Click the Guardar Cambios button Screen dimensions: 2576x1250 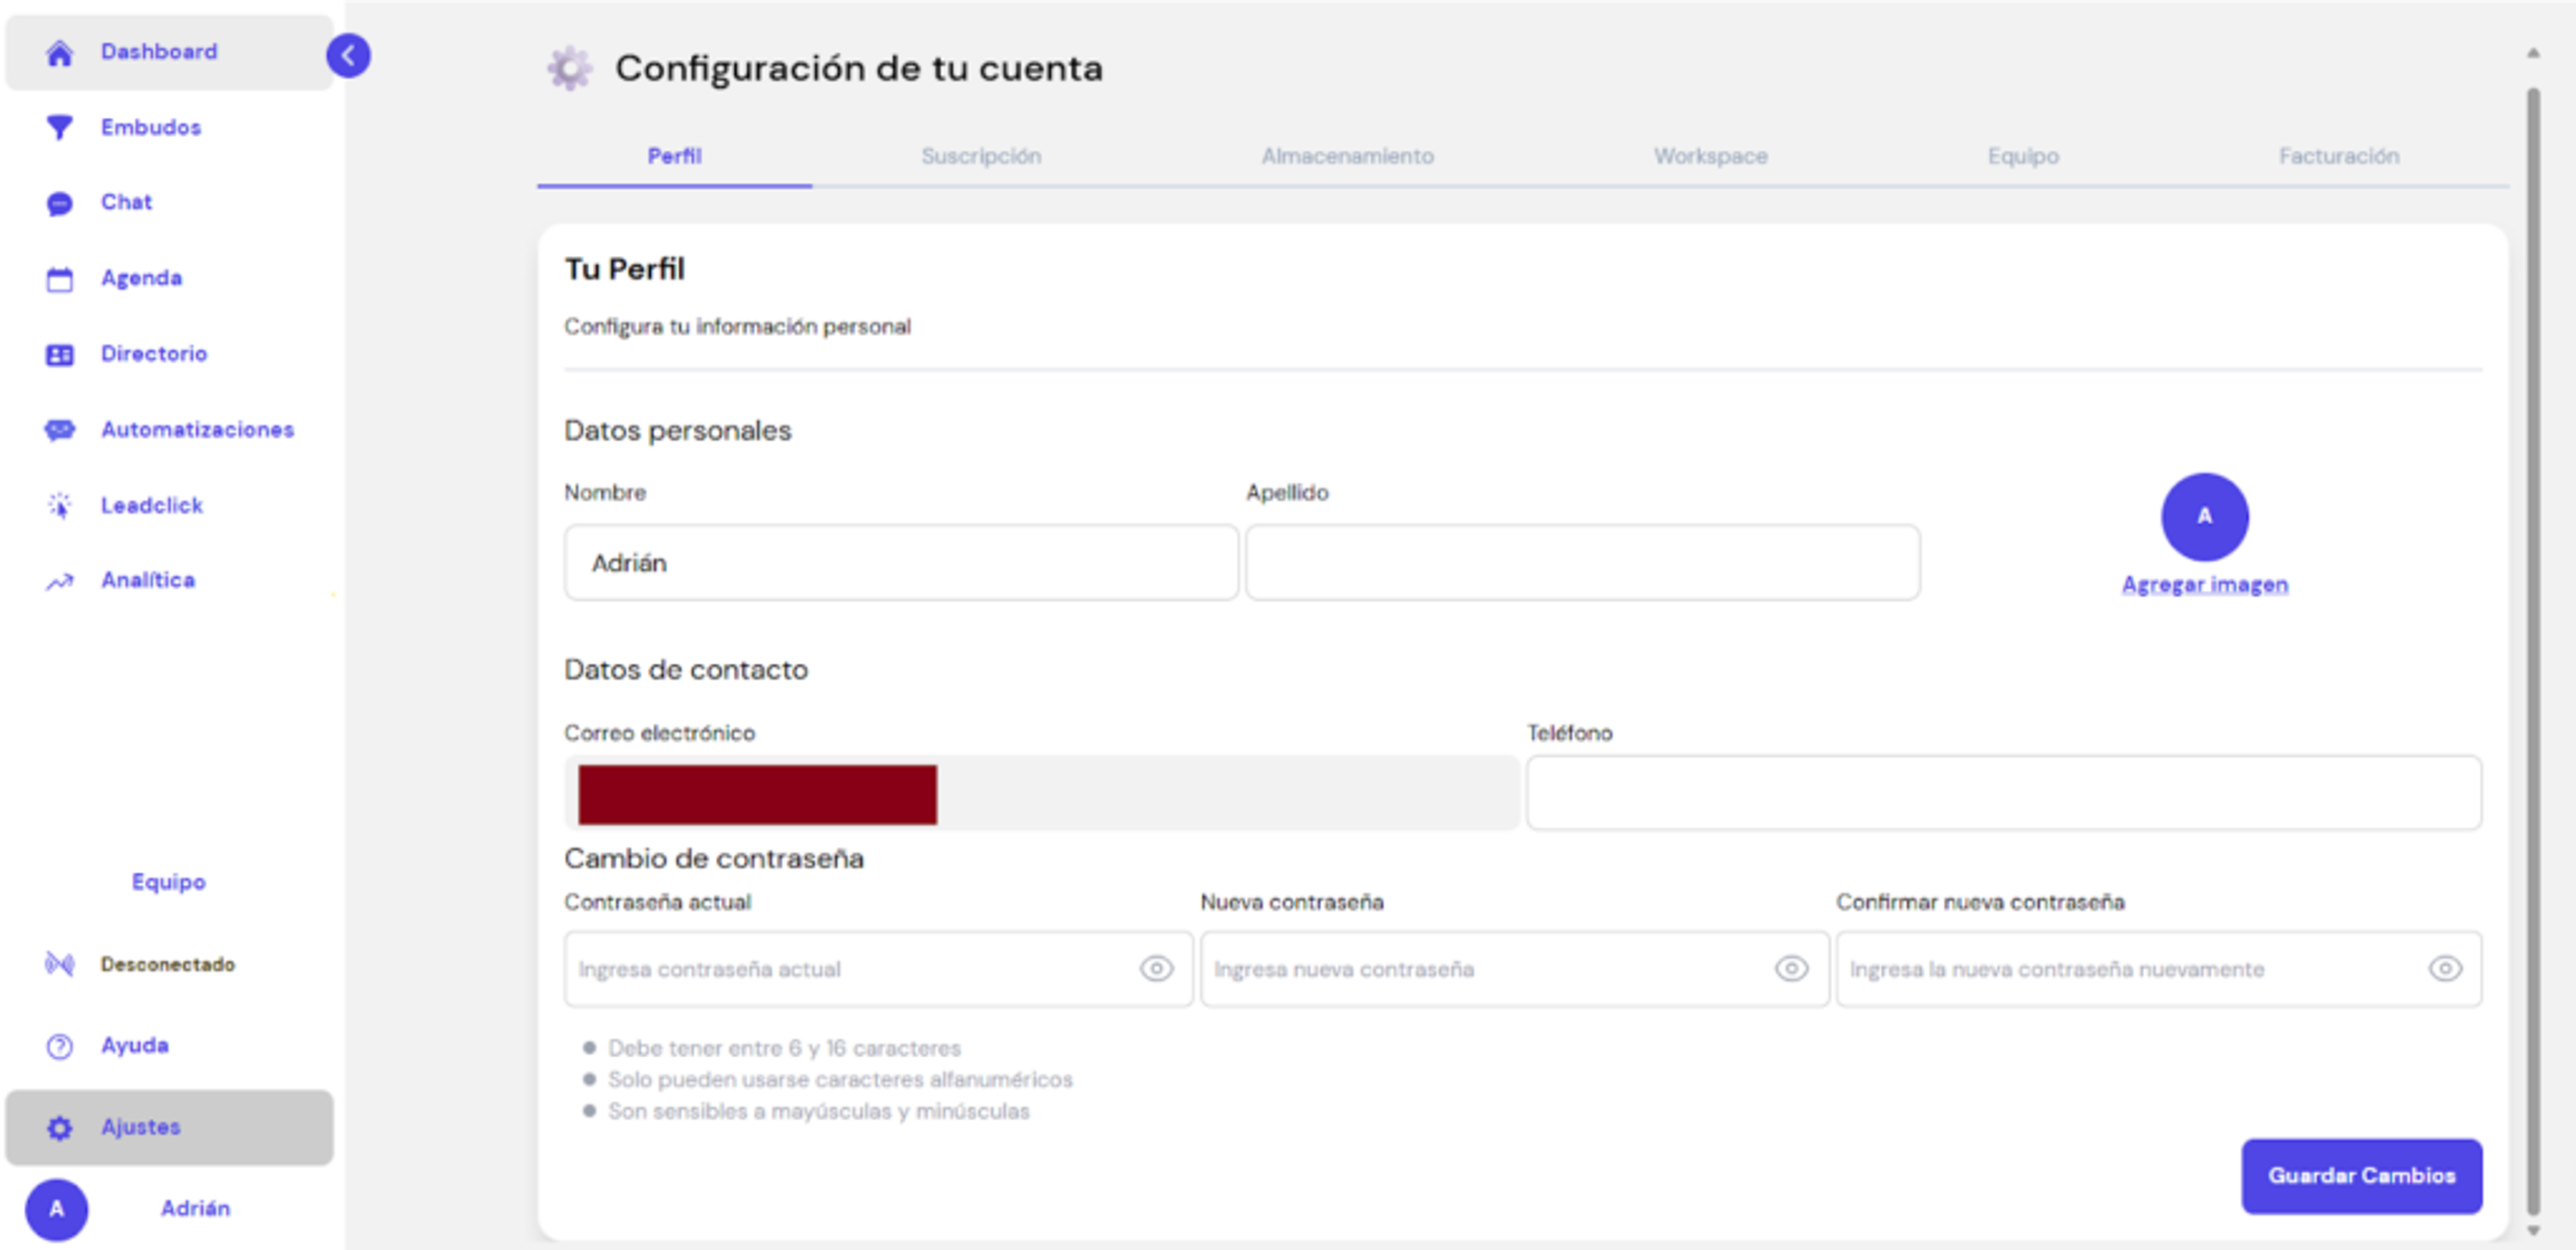(x=2361, y=1176)
